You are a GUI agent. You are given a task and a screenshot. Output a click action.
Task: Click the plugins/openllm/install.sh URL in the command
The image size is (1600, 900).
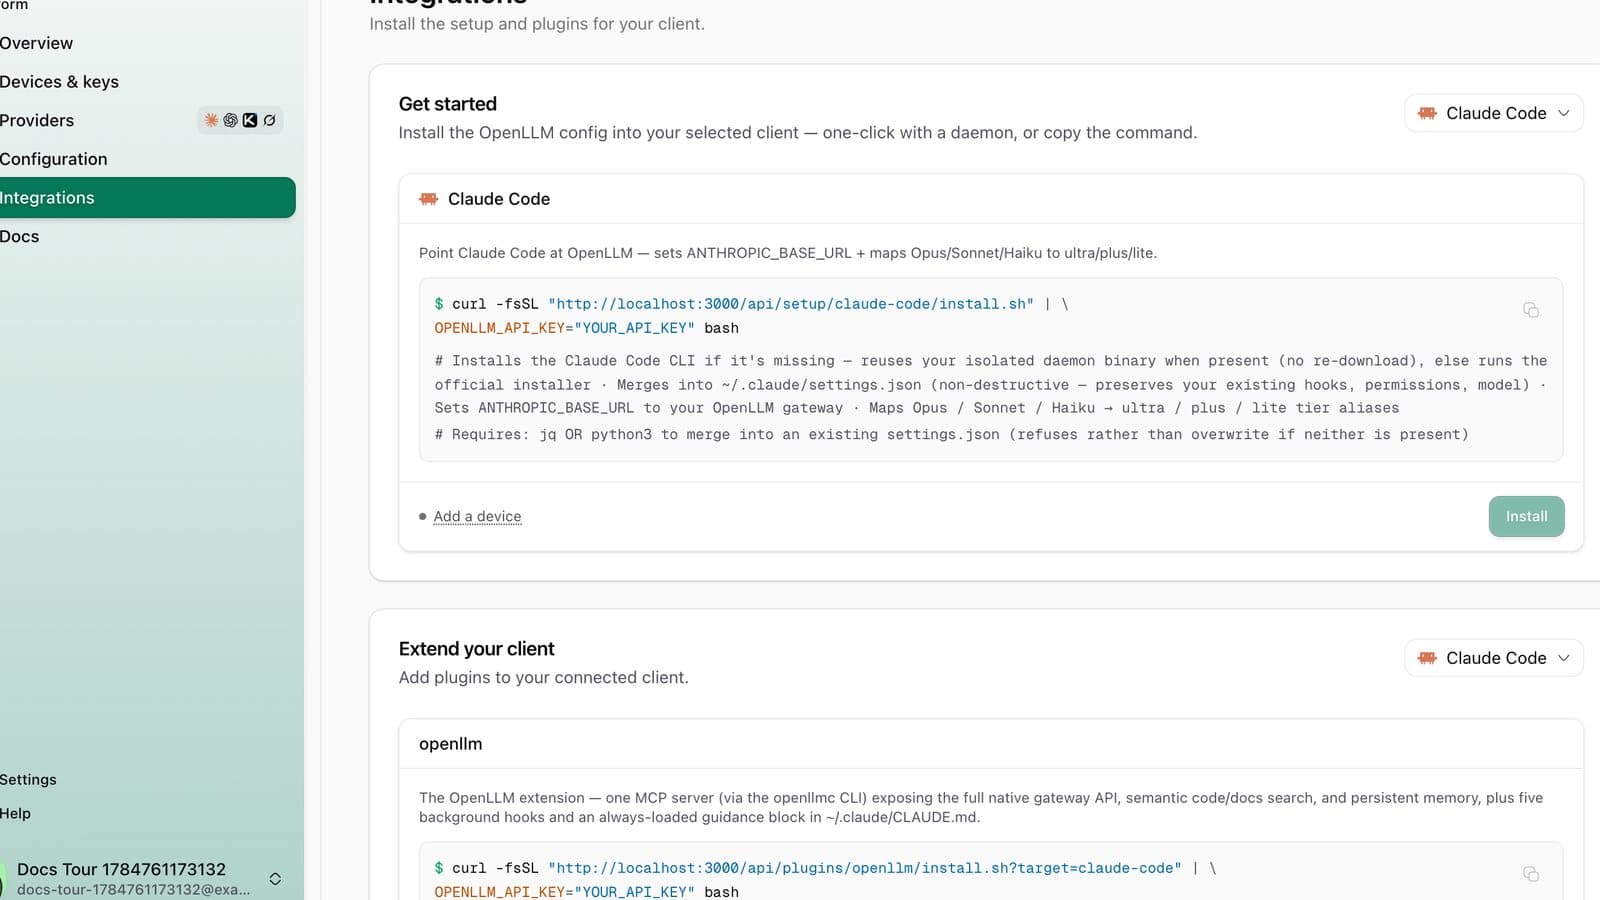point(865,868)
